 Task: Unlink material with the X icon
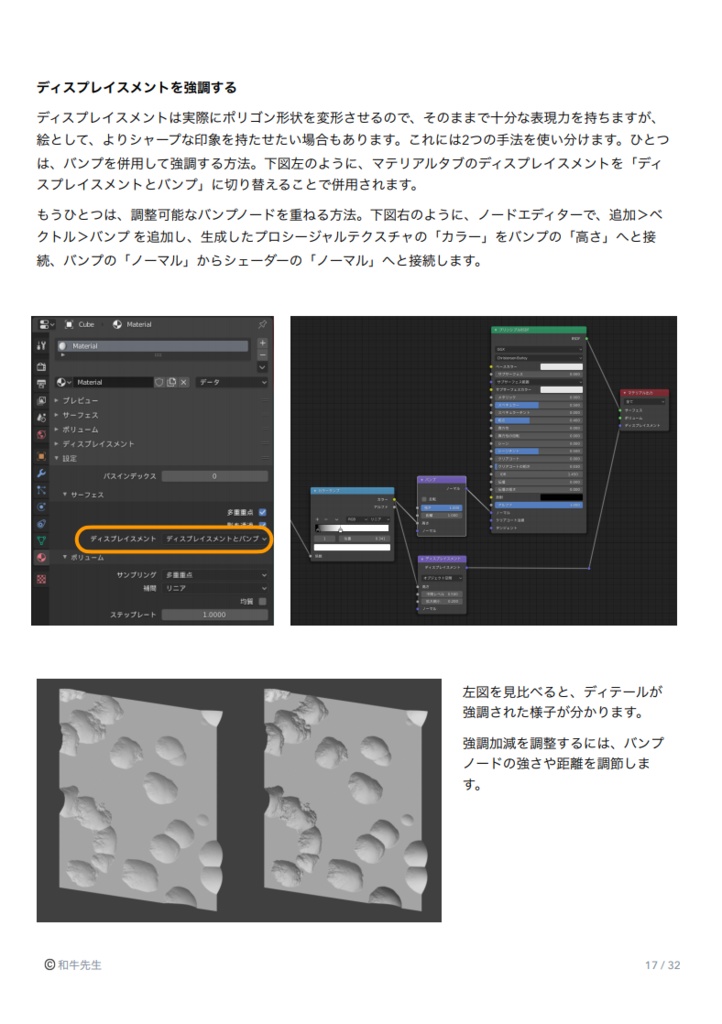[183, 382]
